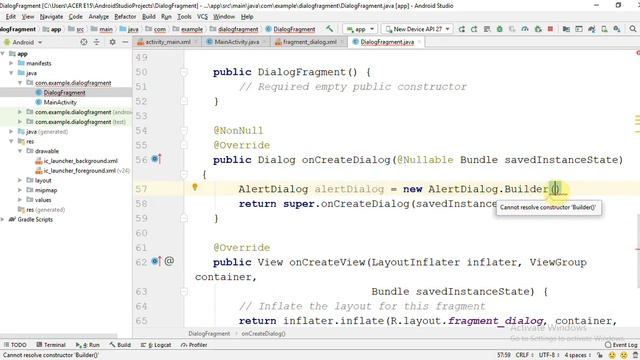
Task: Switch to the fragment_dialog.xml tab
Action: tap(310, 42)
